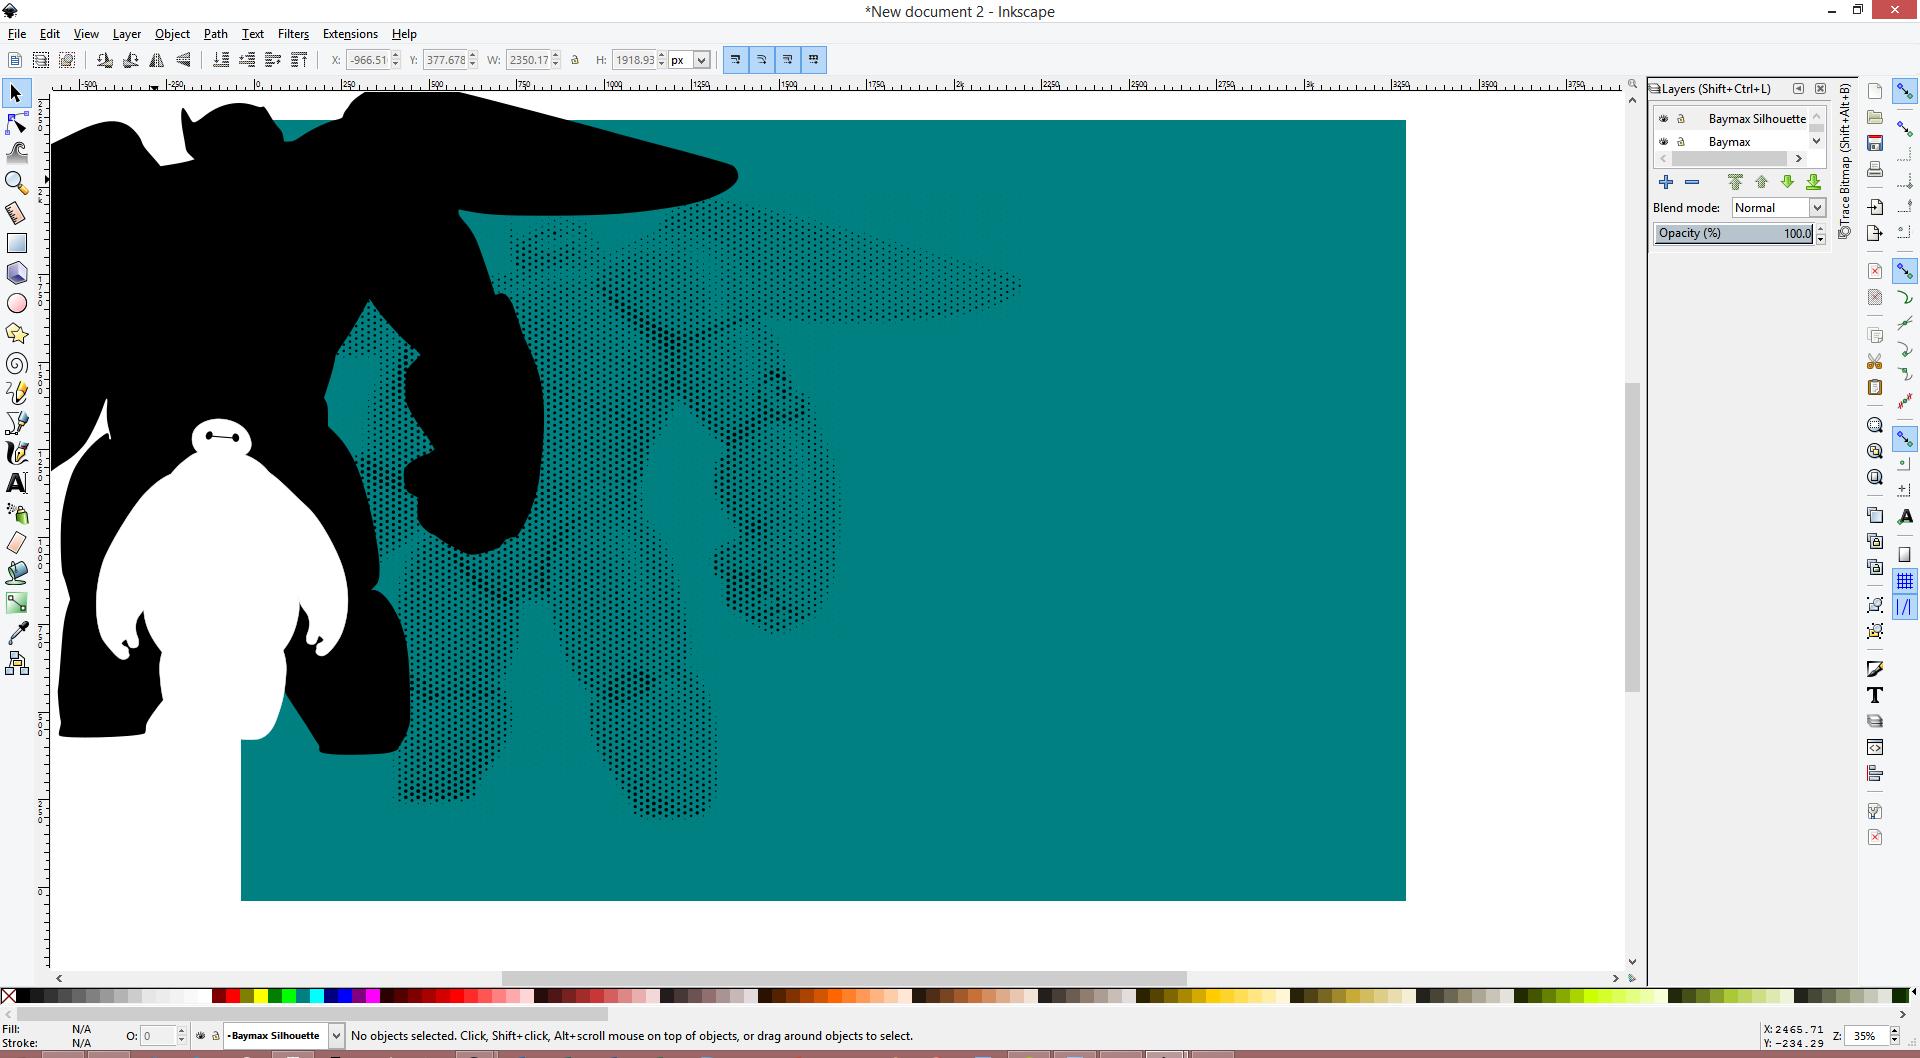Image resolution: width=1920 pixels, height=1058 pixels.
Task: Open the File menu
Action: 17,34
